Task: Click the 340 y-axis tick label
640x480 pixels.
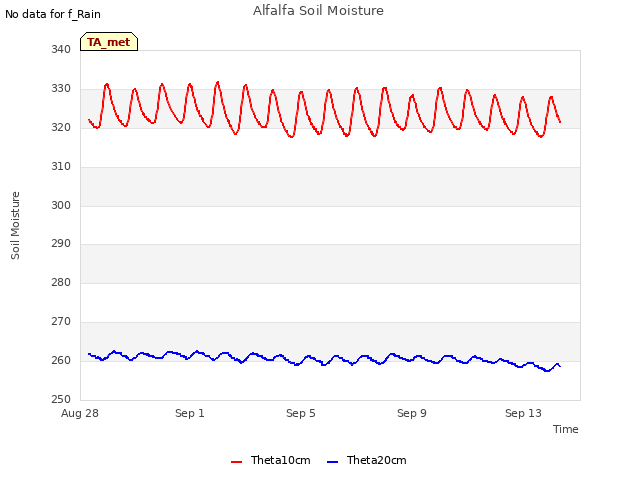Action: click(61, 49)
